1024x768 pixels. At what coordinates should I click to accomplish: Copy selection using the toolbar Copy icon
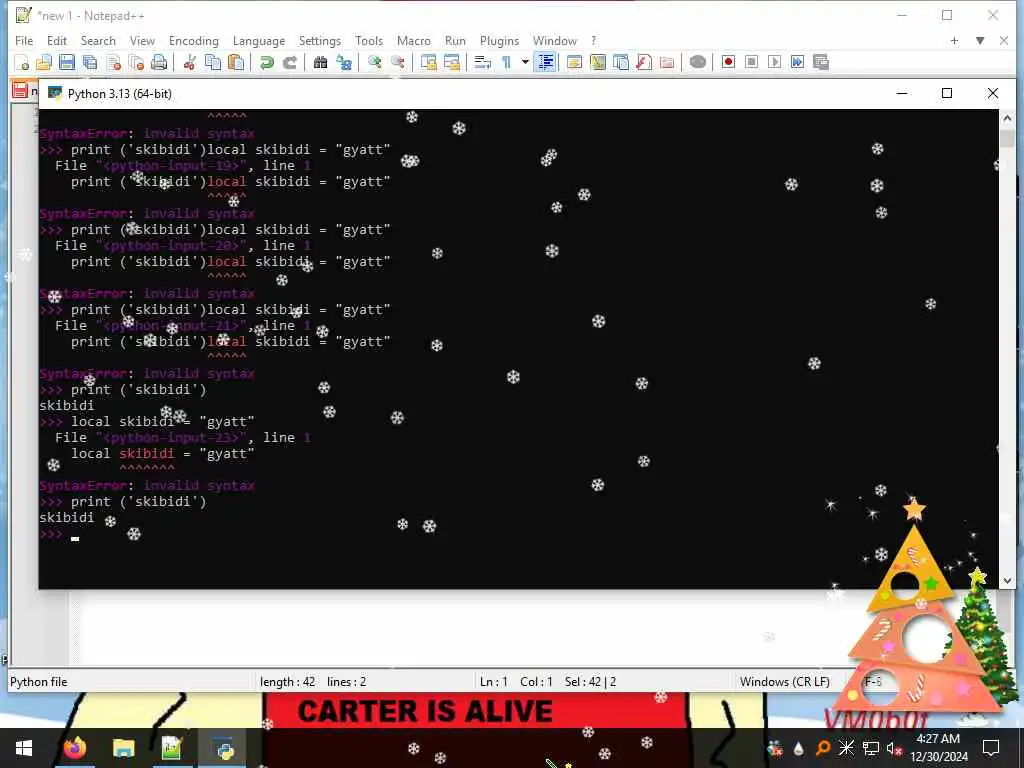pyautogui.click(x=213, y=63)
